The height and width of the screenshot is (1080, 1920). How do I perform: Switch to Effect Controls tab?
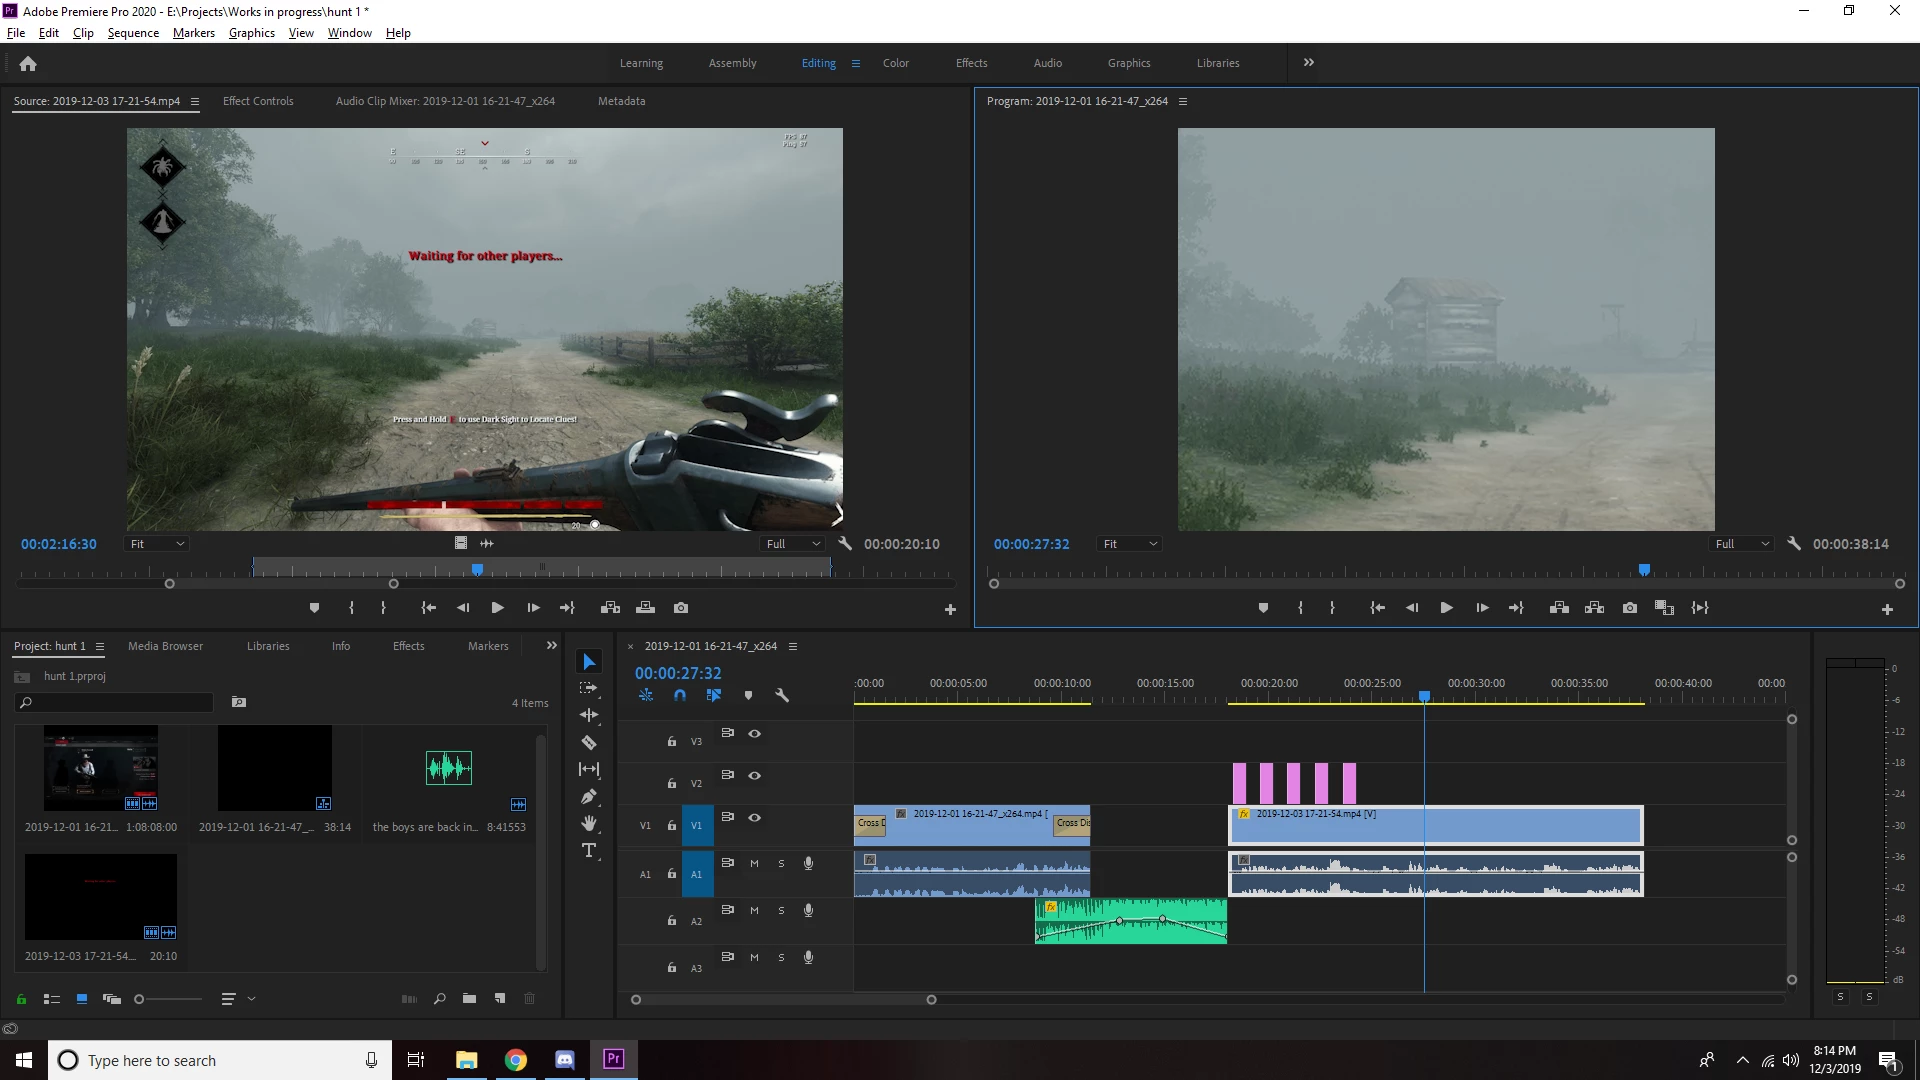point(258,101)
